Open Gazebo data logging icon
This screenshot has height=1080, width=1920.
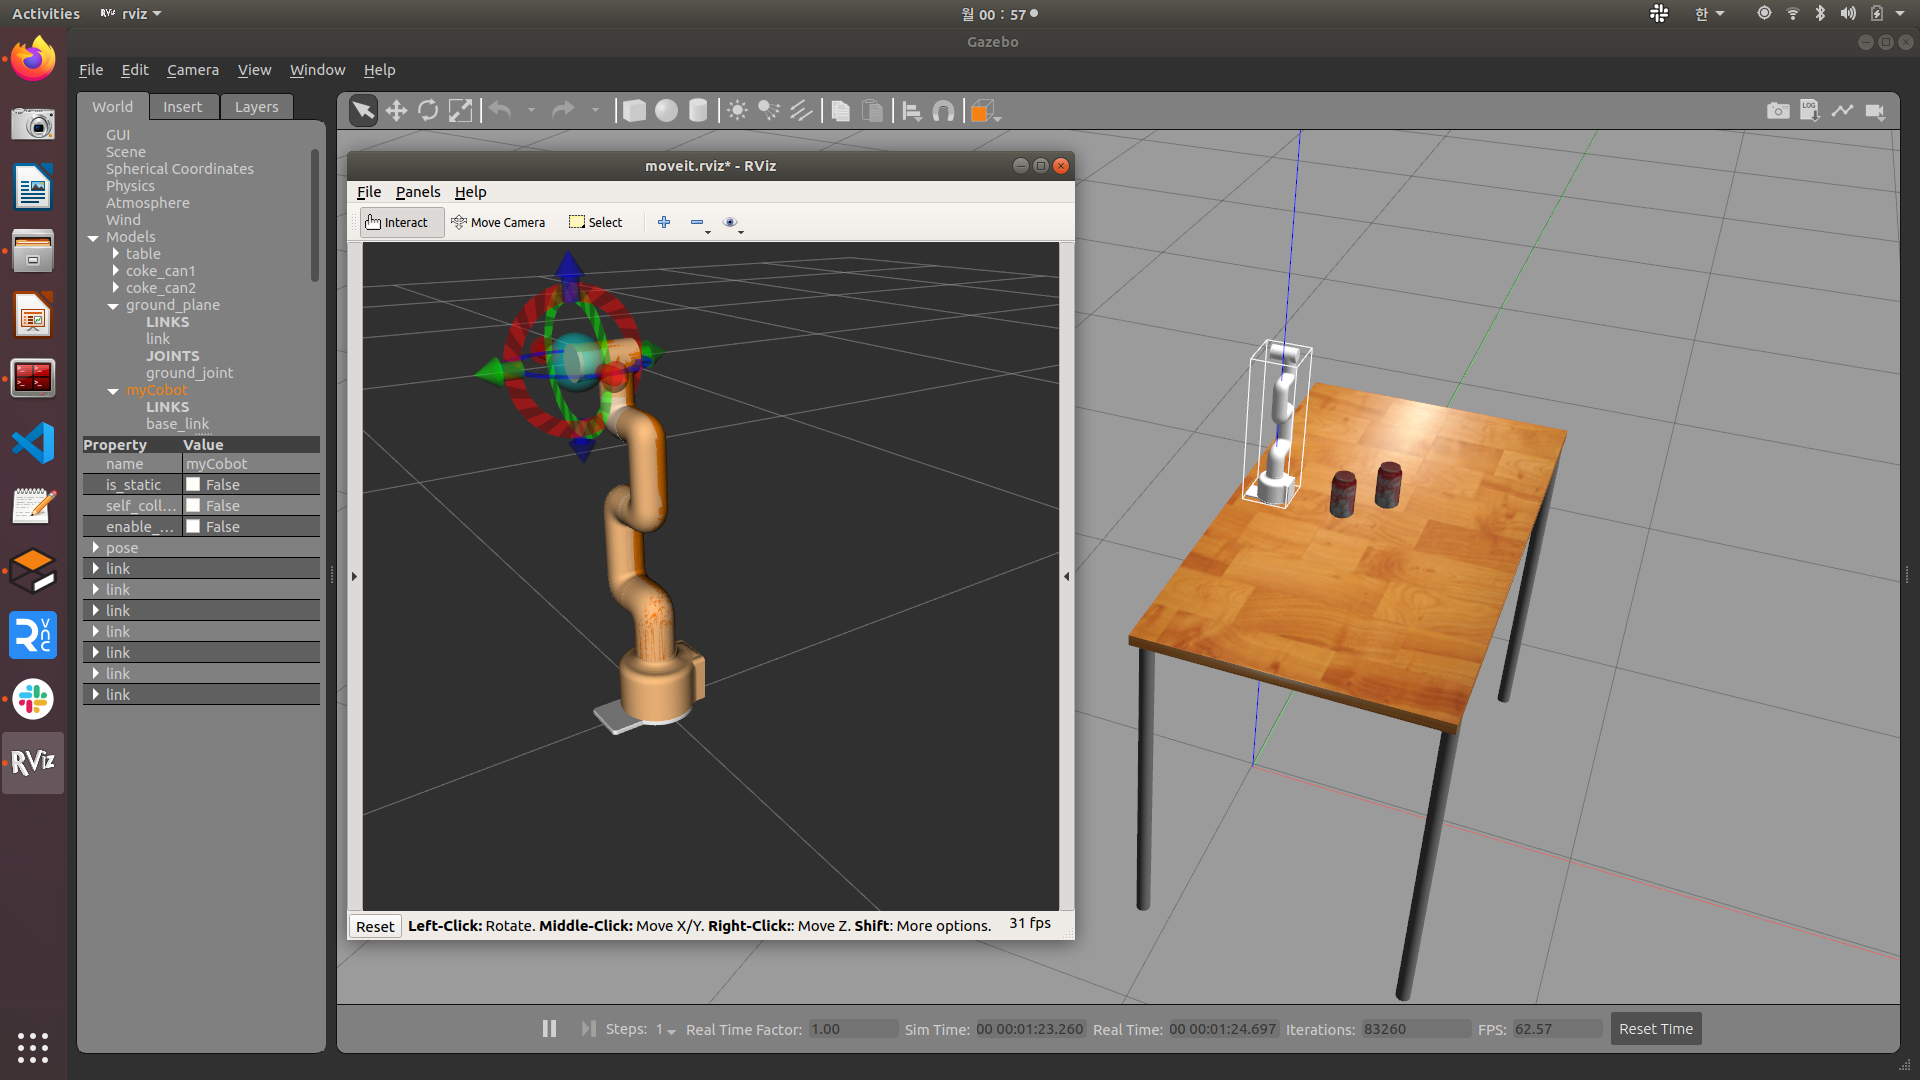[1810, 110]
